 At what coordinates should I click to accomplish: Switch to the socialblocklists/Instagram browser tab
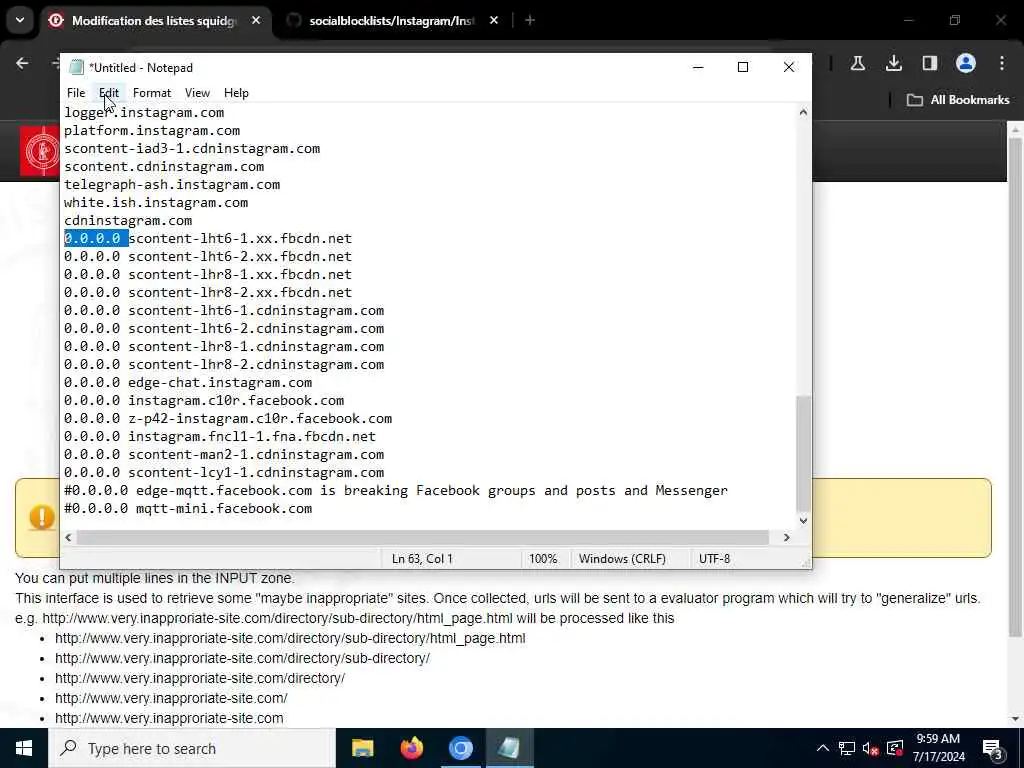click(x=392, y=21)
